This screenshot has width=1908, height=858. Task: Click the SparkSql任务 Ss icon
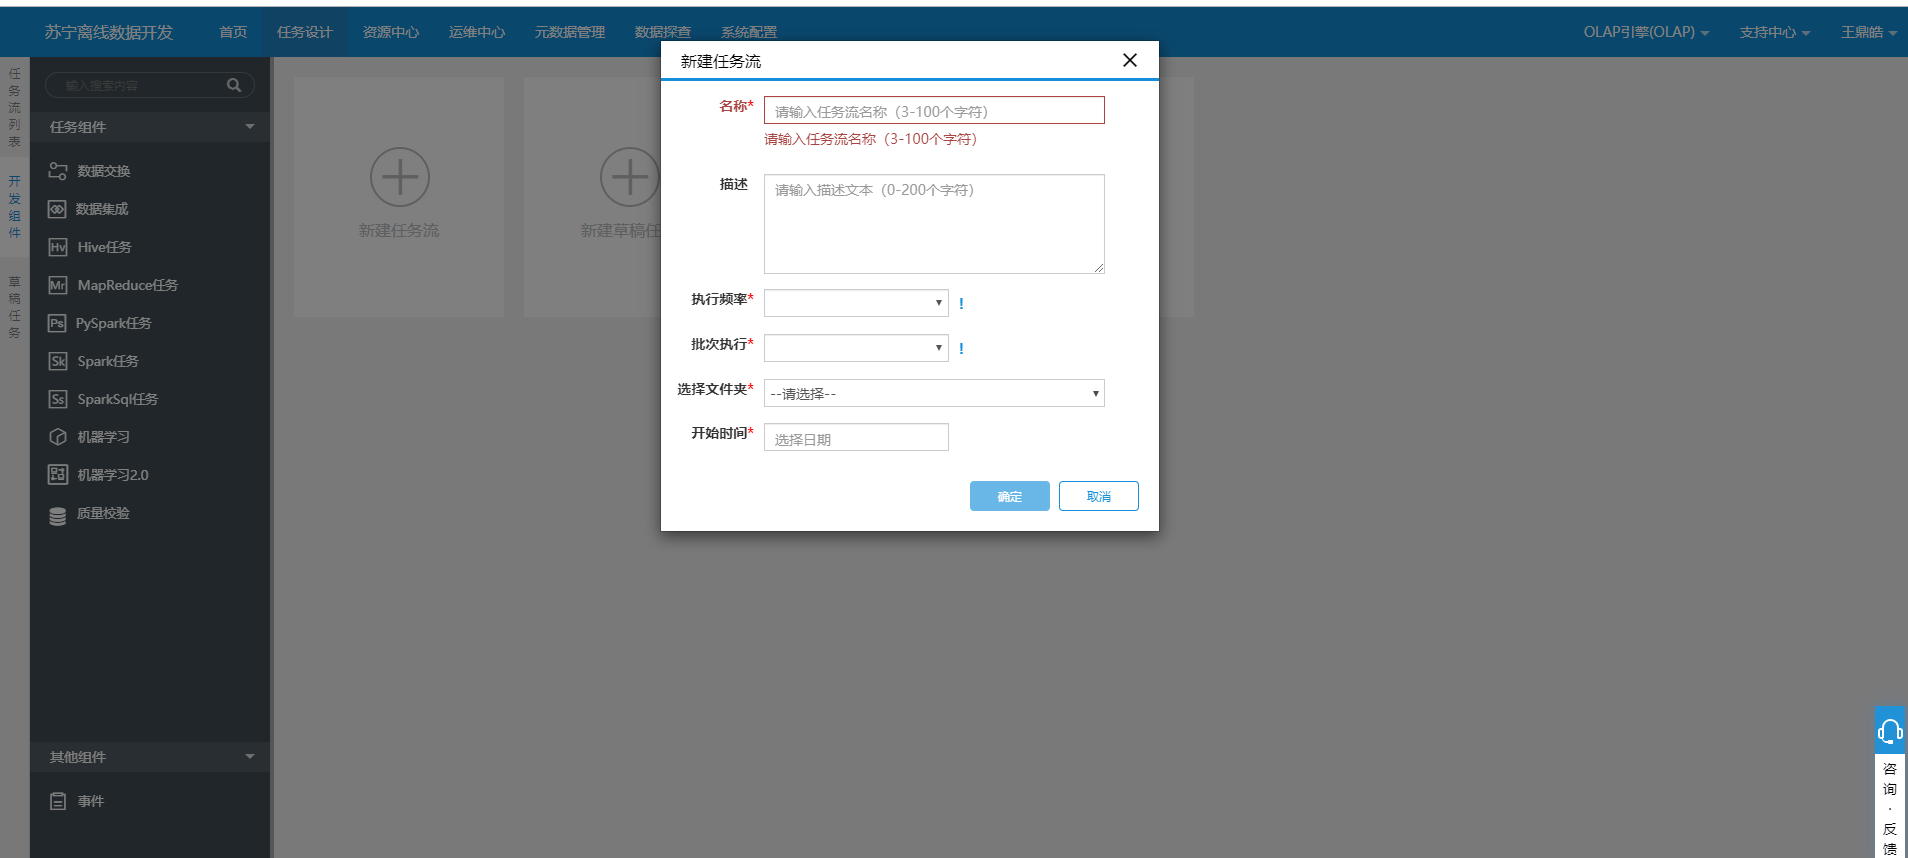pyautogui.click(x=58, y=399)
